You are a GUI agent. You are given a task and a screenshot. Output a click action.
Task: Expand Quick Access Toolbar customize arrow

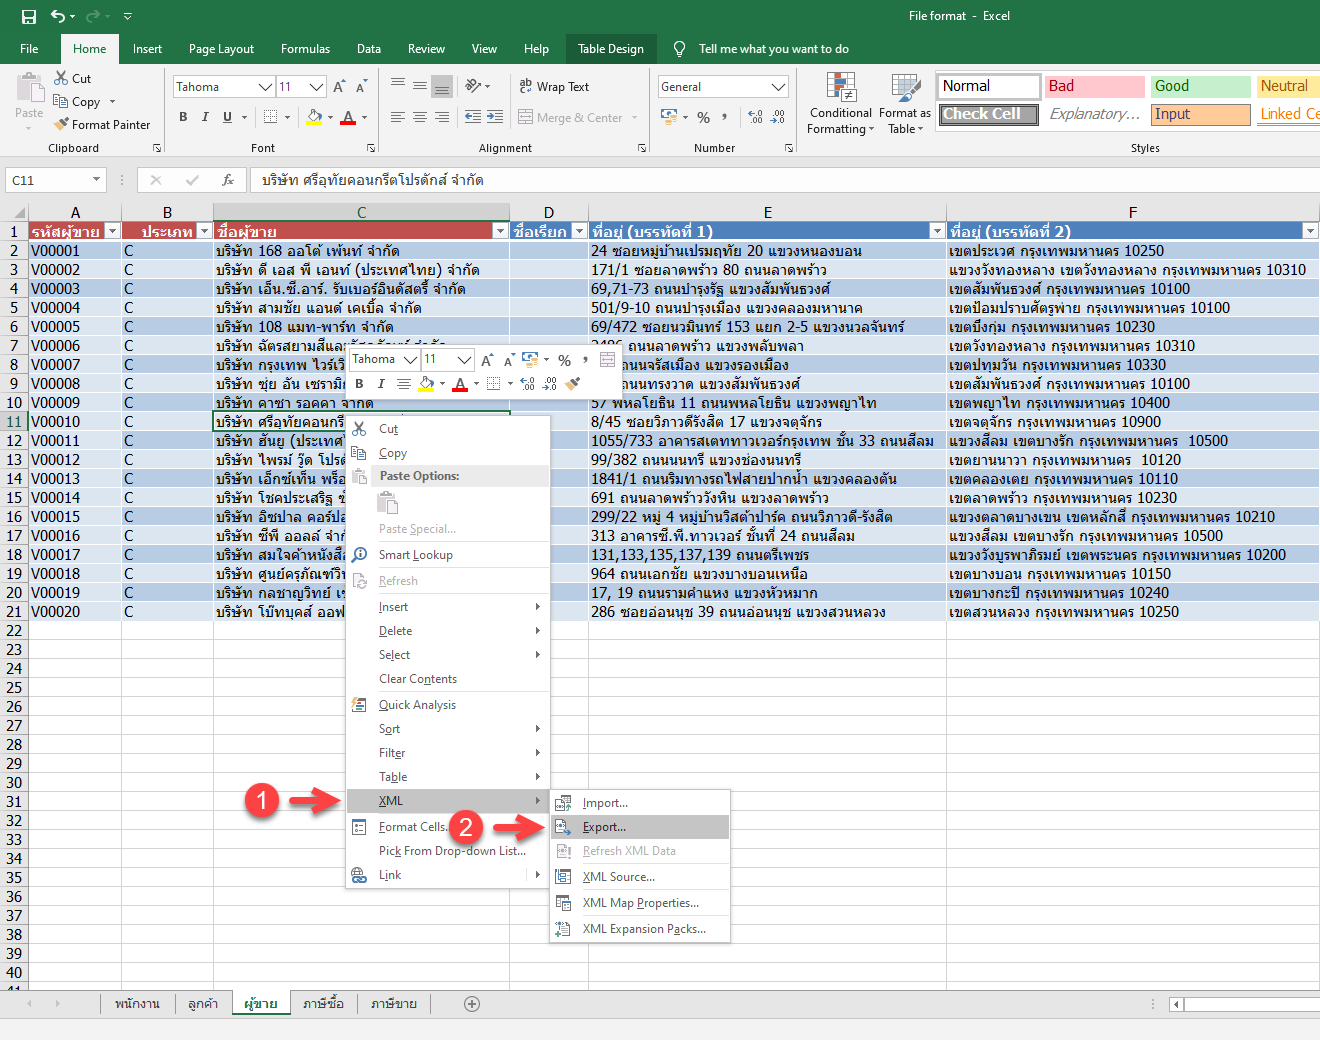[x=128, y=16]
